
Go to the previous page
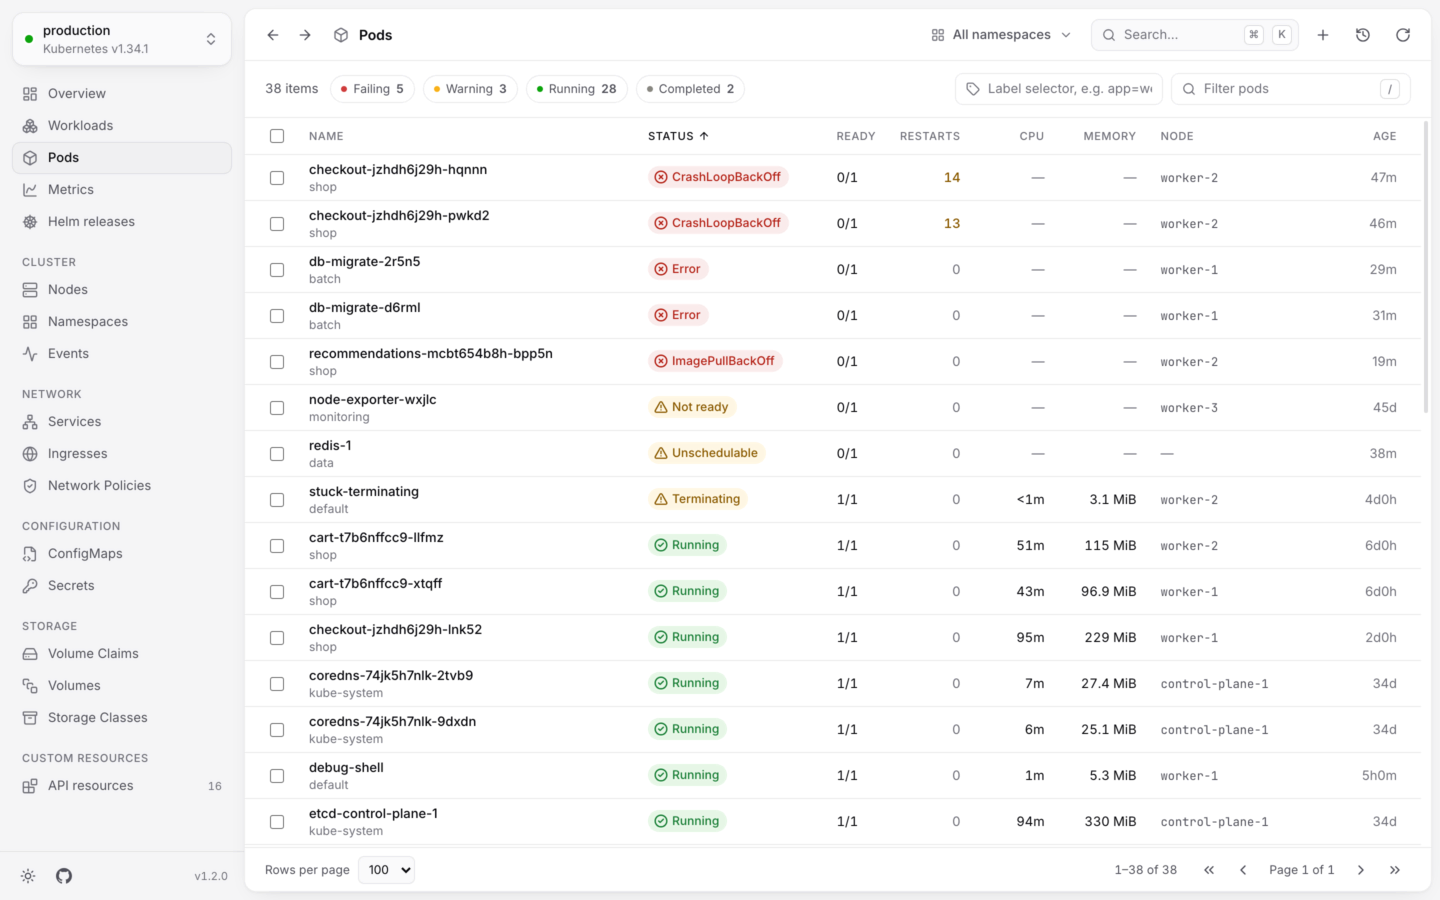[1243, 870]
